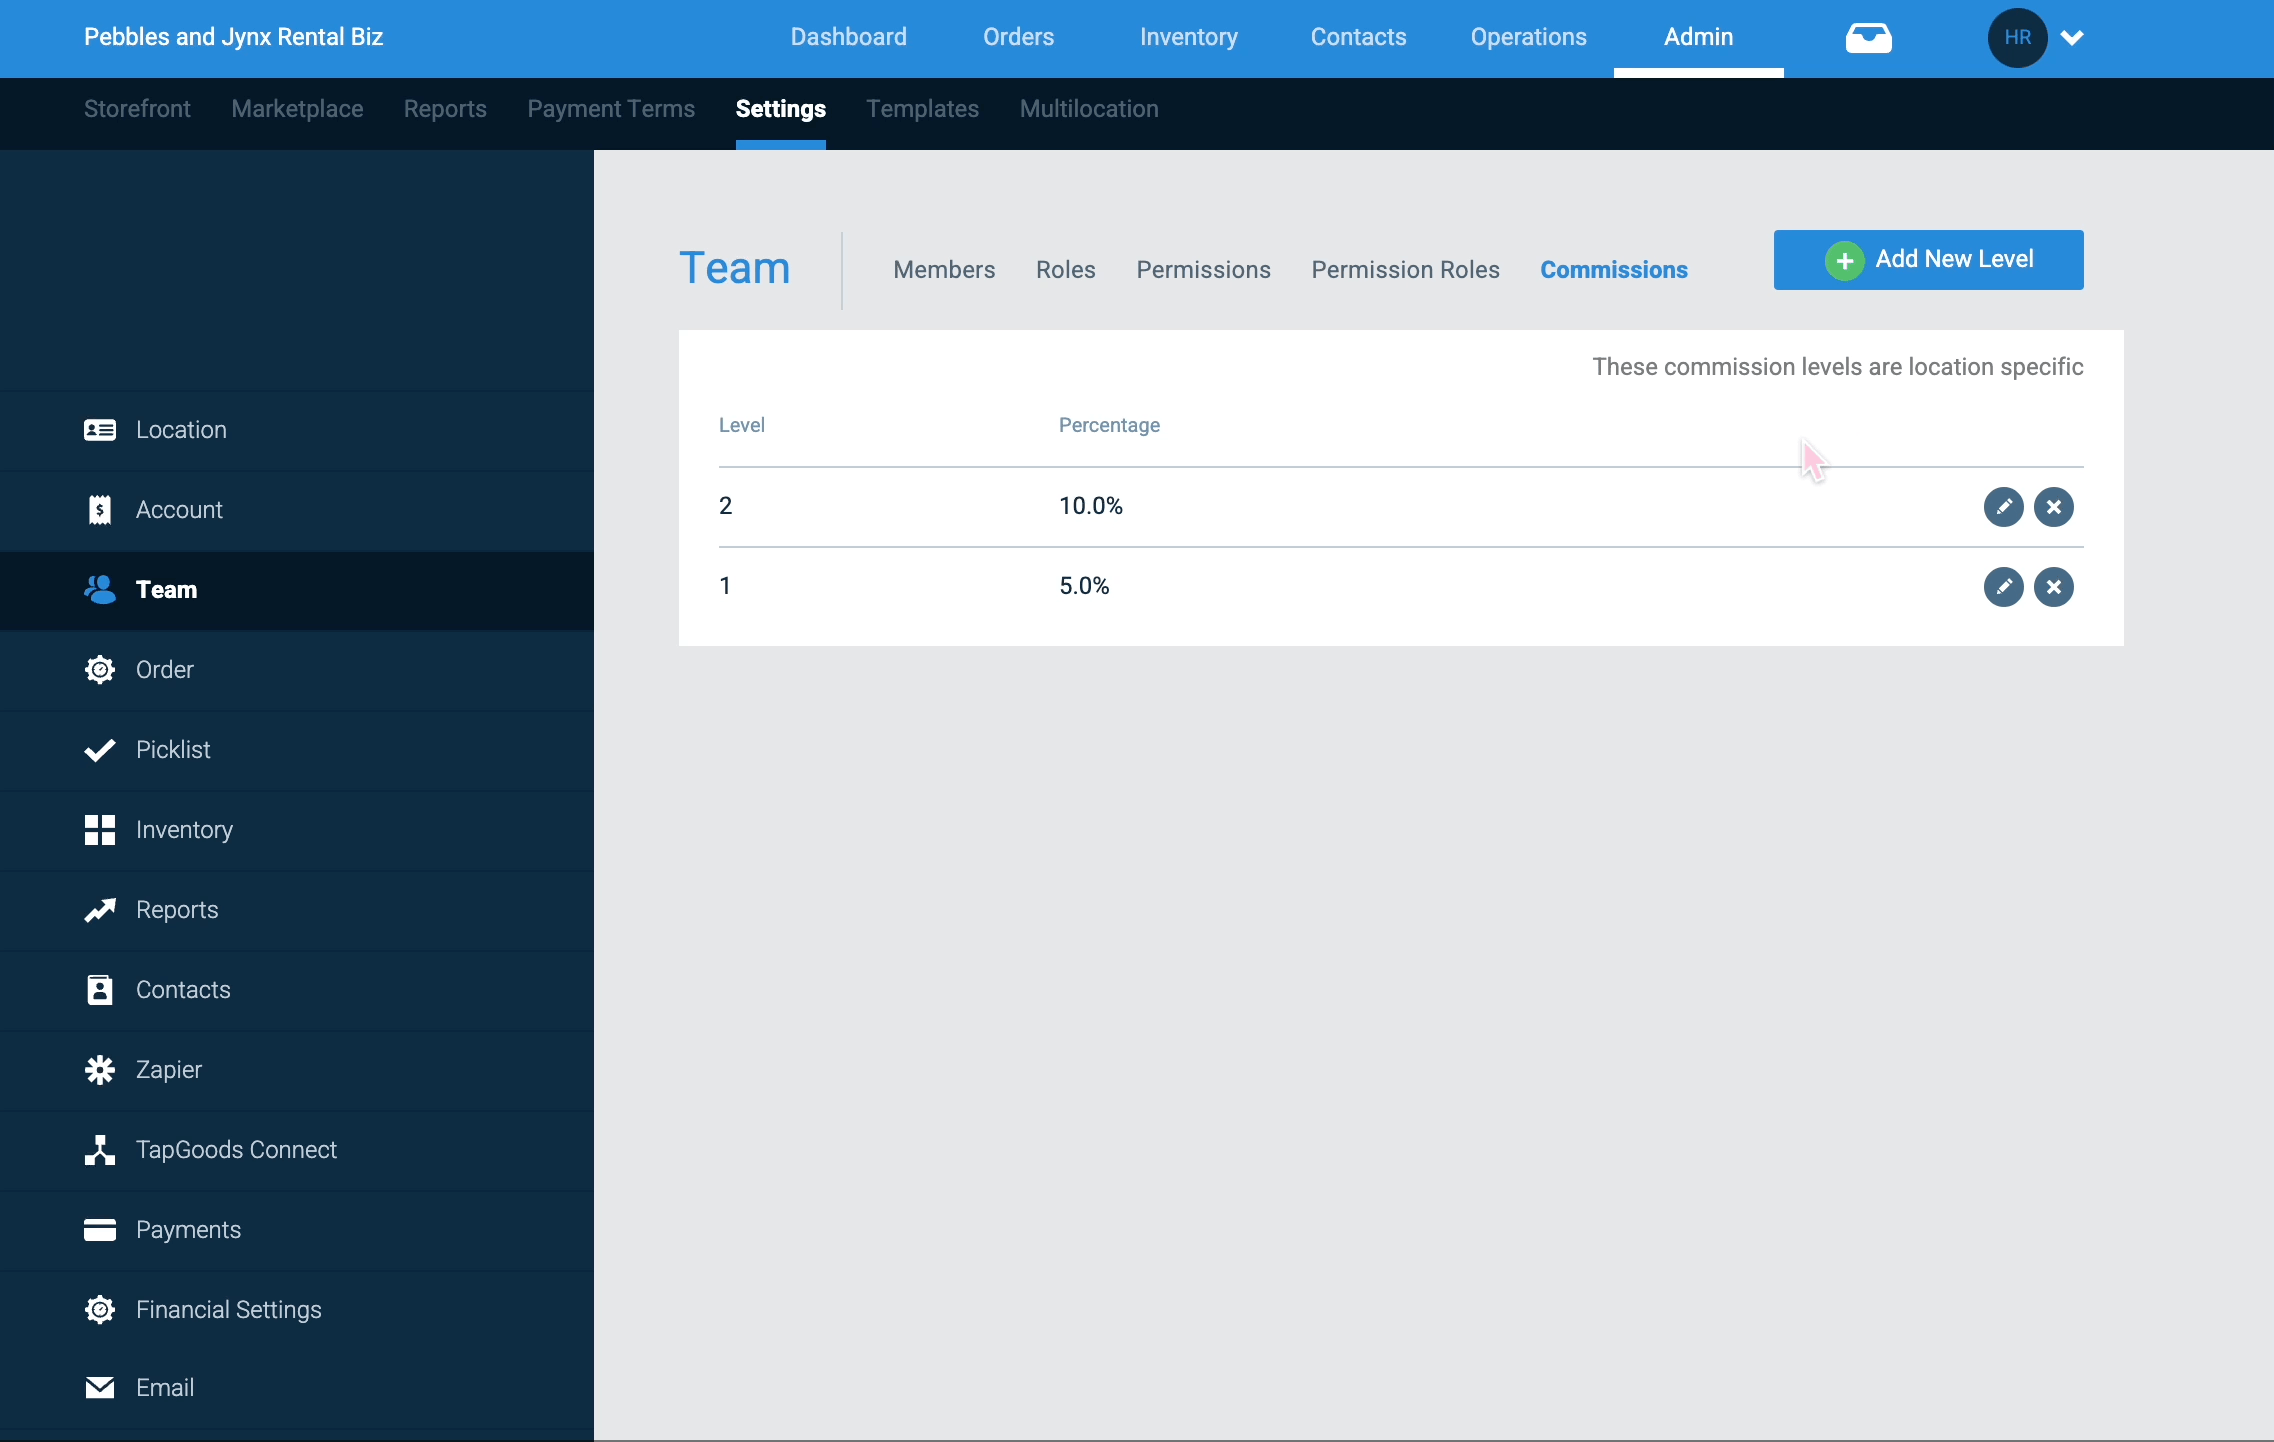Click the Add New Level button
The image size is (2274, 1442).
pos(1928,259)
